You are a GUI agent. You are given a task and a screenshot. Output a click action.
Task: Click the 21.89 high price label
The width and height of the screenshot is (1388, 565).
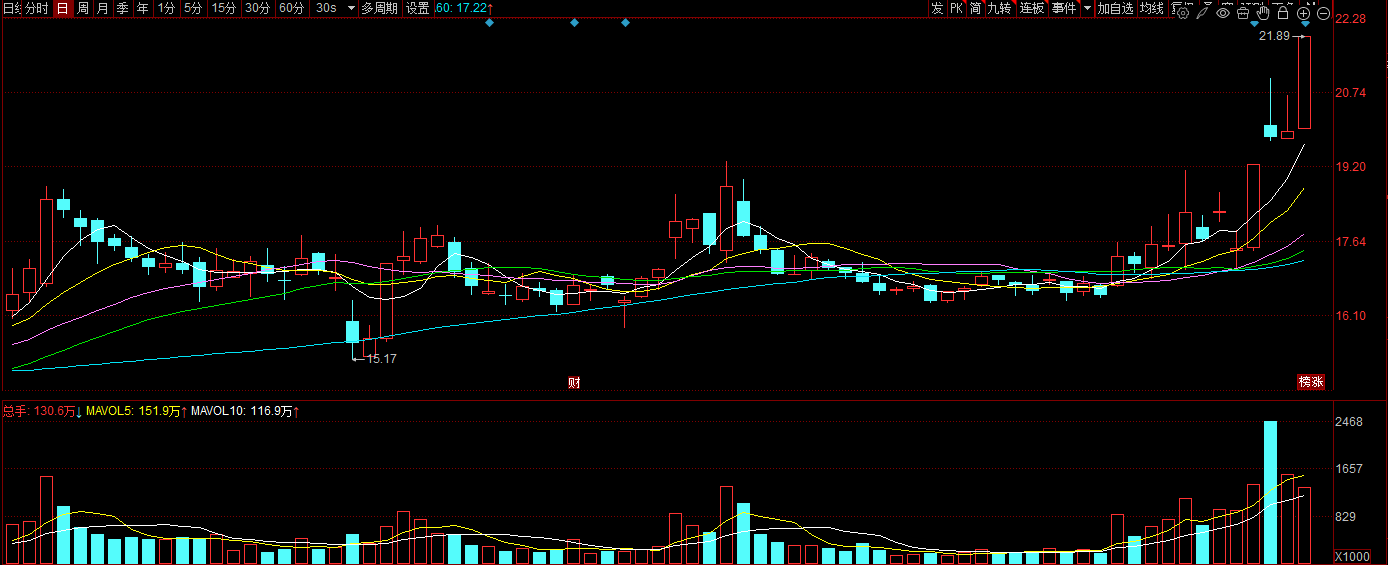[1274, 37]
